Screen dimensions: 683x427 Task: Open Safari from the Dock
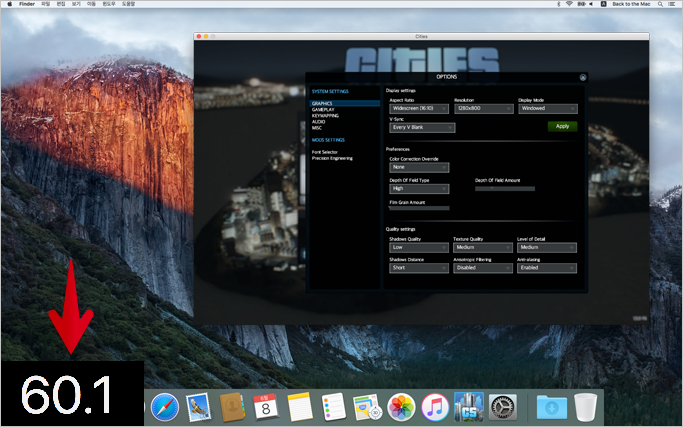point(165,407)
